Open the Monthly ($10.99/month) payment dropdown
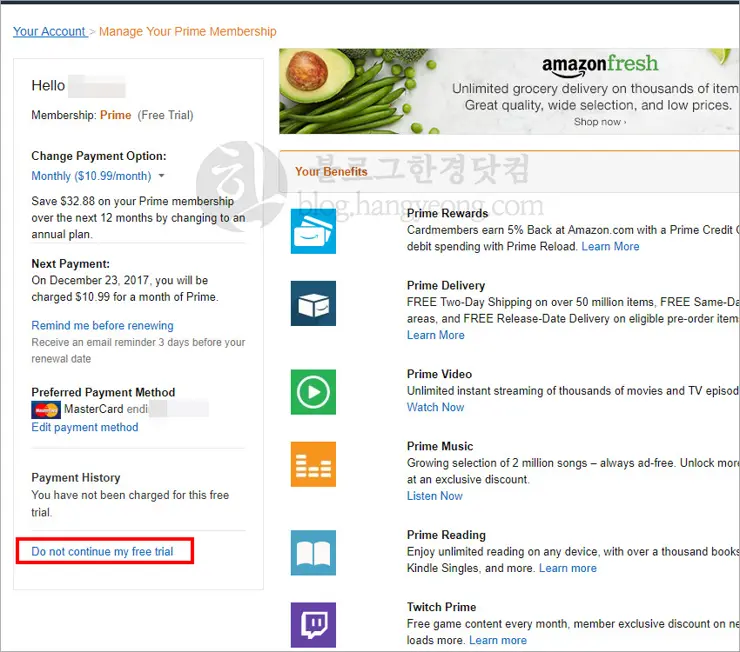Viewport: 740px width, 652px height. pos(98,176)
